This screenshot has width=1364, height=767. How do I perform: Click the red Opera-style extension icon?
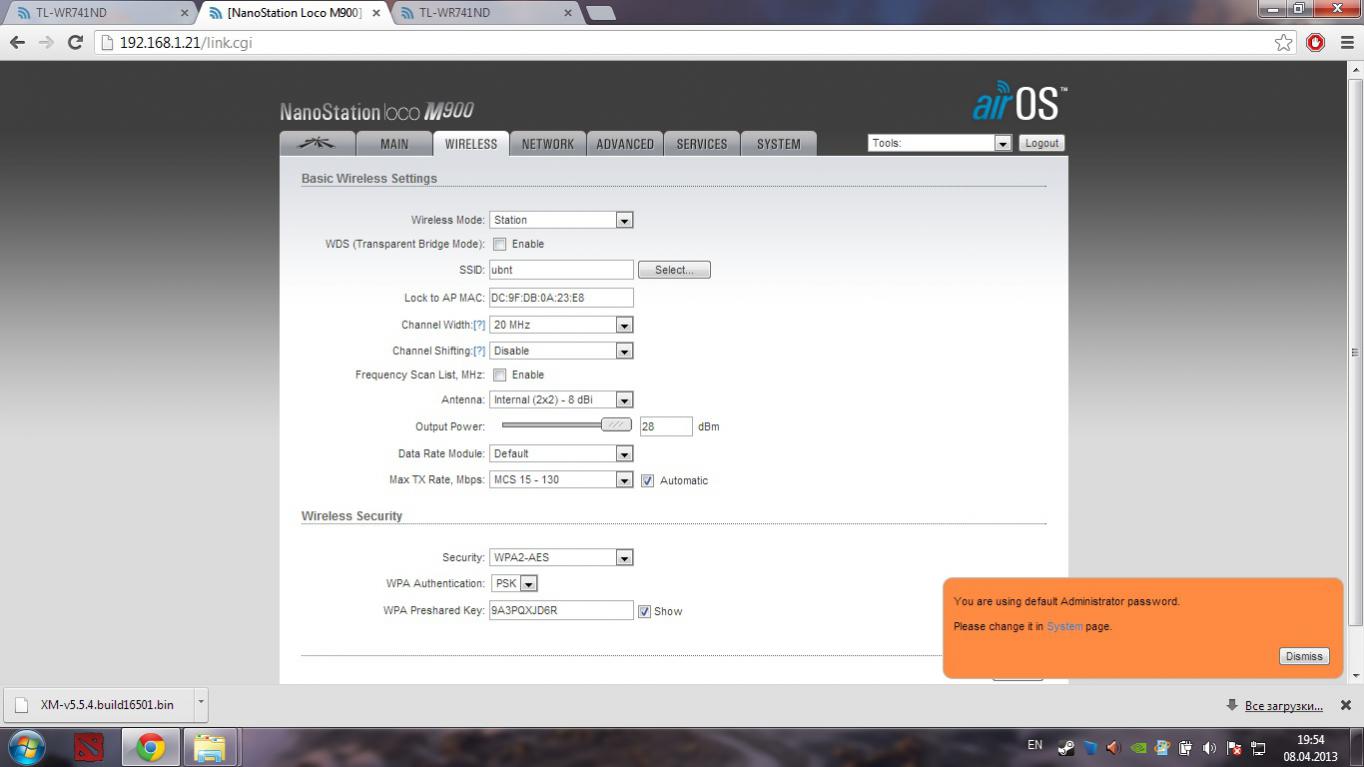(x=1315, y=42)
